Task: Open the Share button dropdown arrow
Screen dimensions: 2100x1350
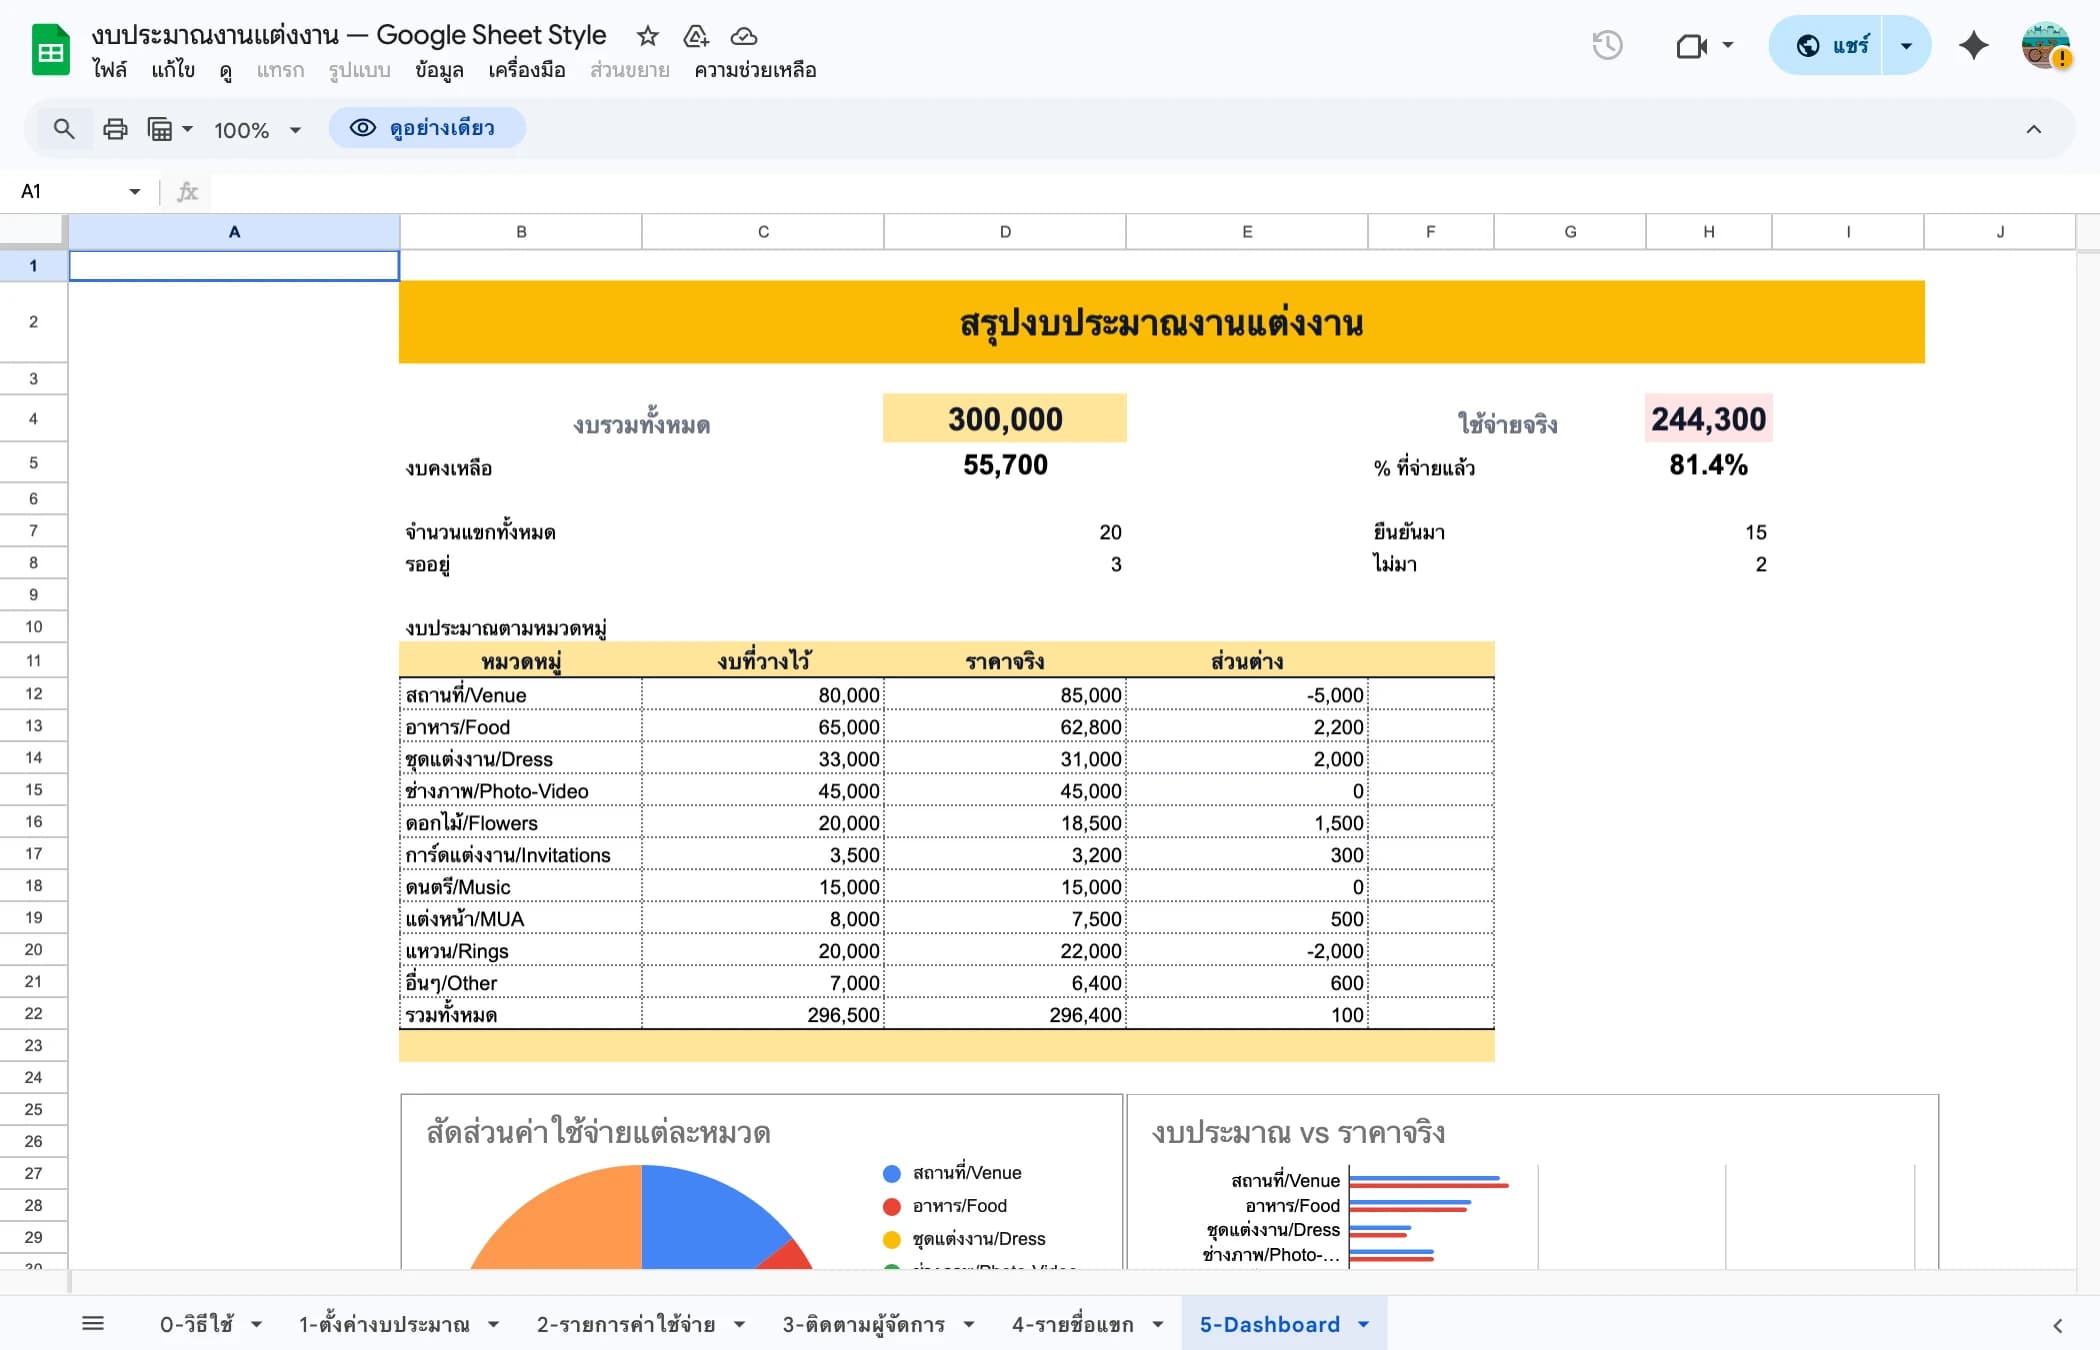Action: click(1905, 45)
